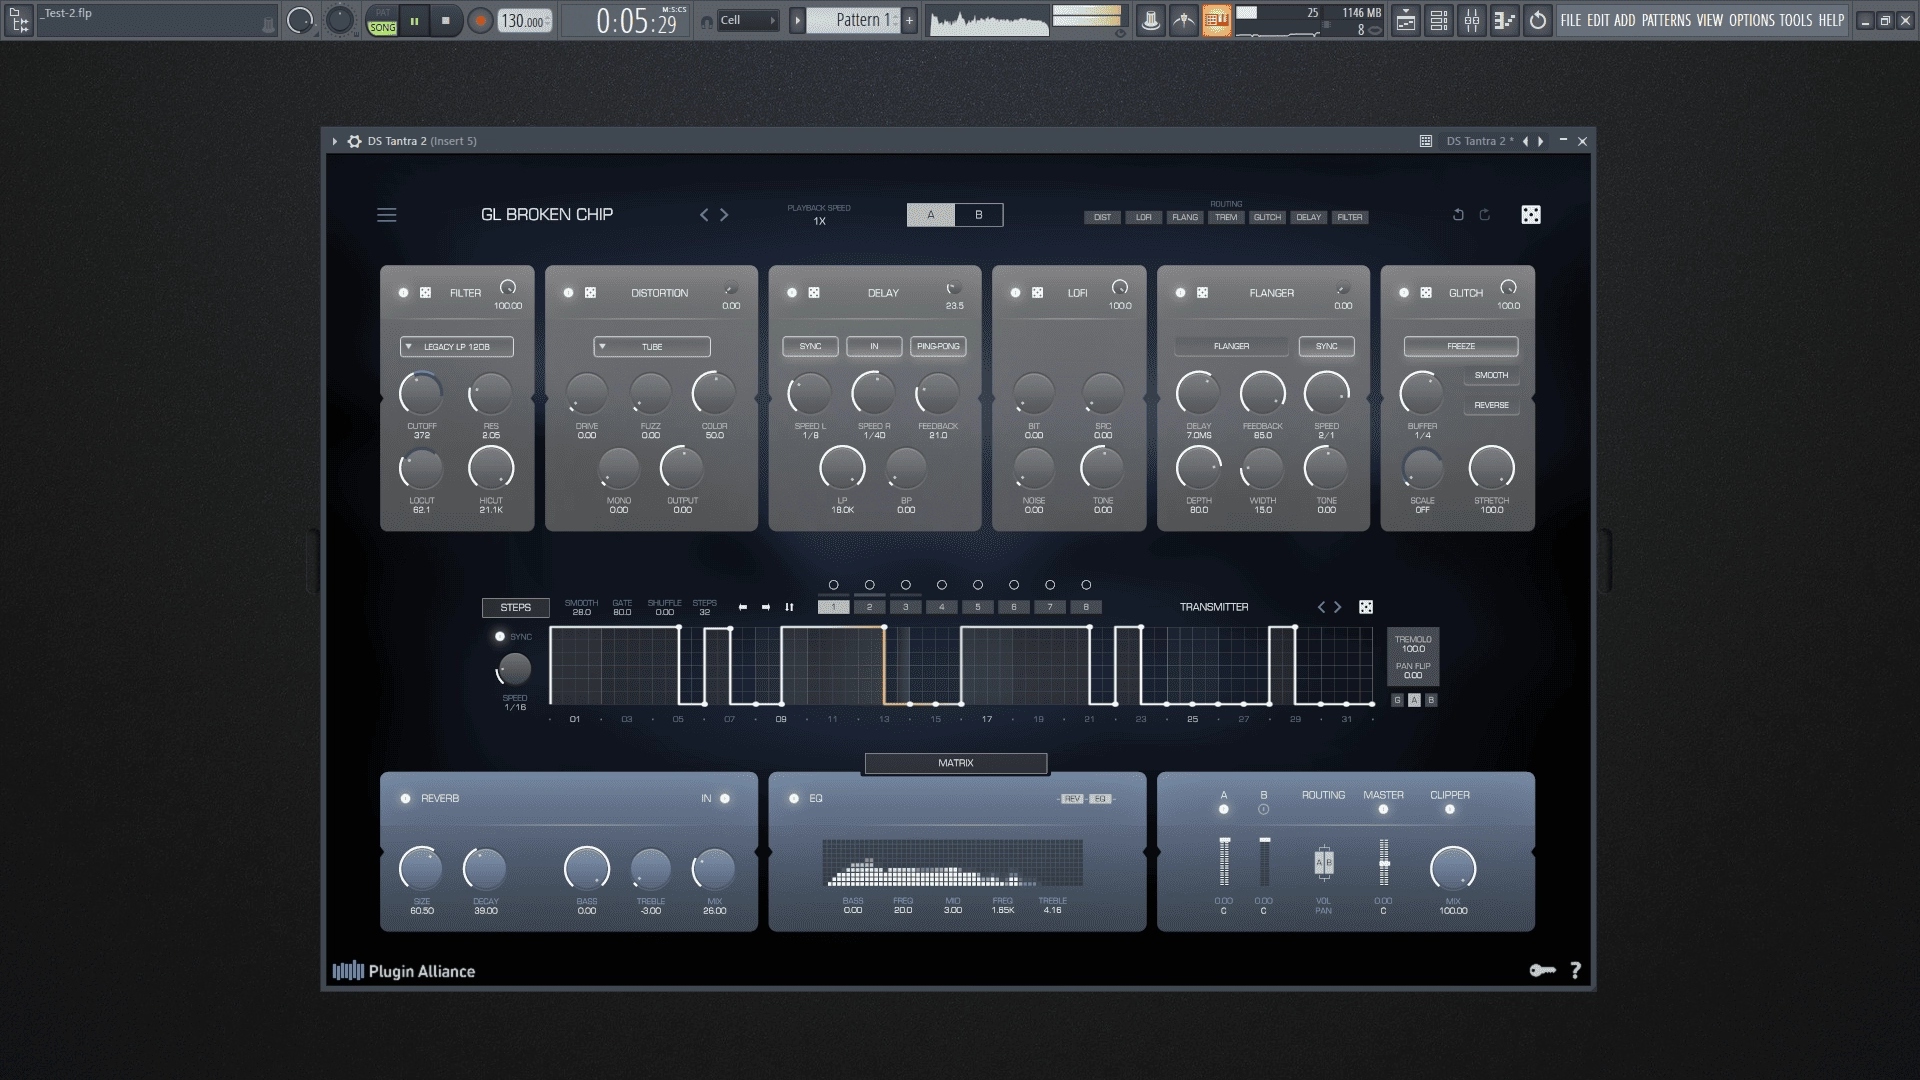Toggle the Lofi module power
The image size is (1920, 1080).
pos(1015,293)
